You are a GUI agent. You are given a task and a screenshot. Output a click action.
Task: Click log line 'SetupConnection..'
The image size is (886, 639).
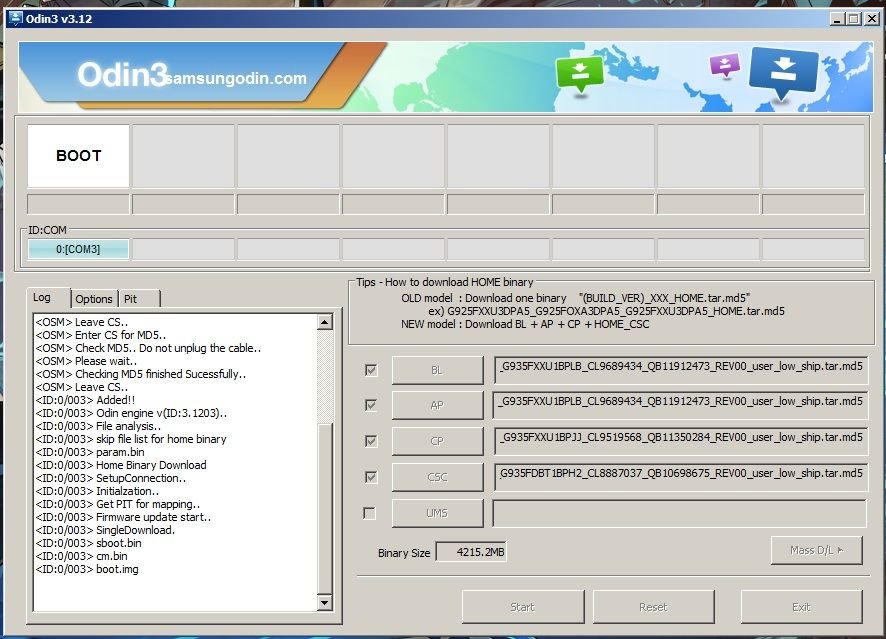click(x=111, y=478)
